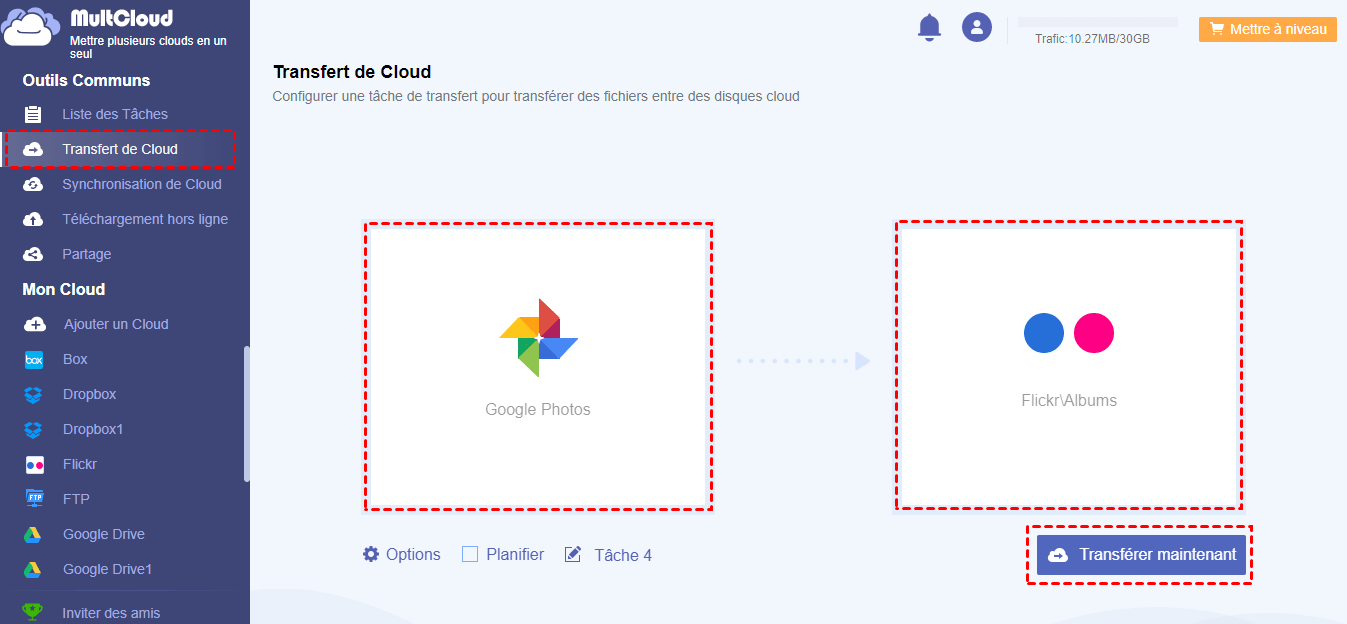Click the sidebar vertical scrollbar
Image resolution: width=1347 pixels, height=624 pixels.
pos(246,414)
